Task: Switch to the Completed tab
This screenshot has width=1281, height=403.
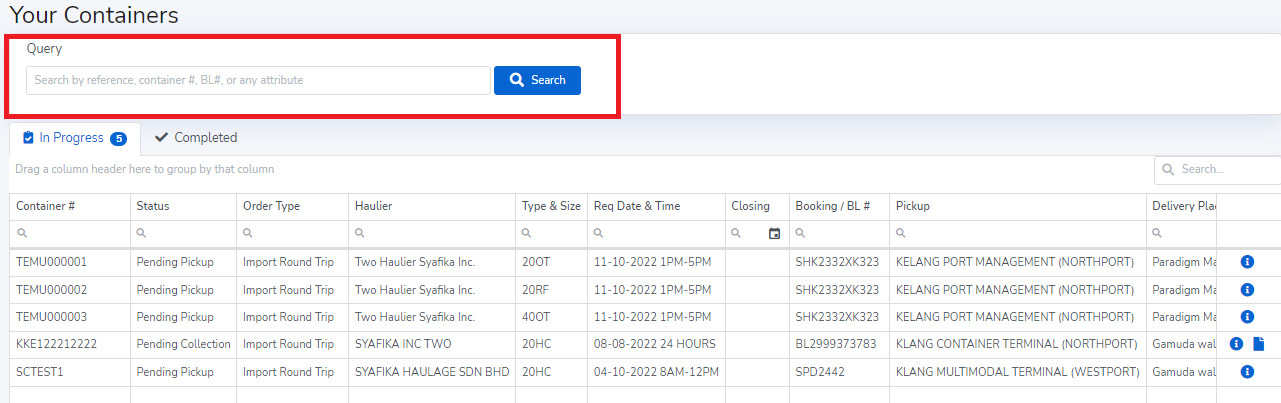Action: coord(196,137)
